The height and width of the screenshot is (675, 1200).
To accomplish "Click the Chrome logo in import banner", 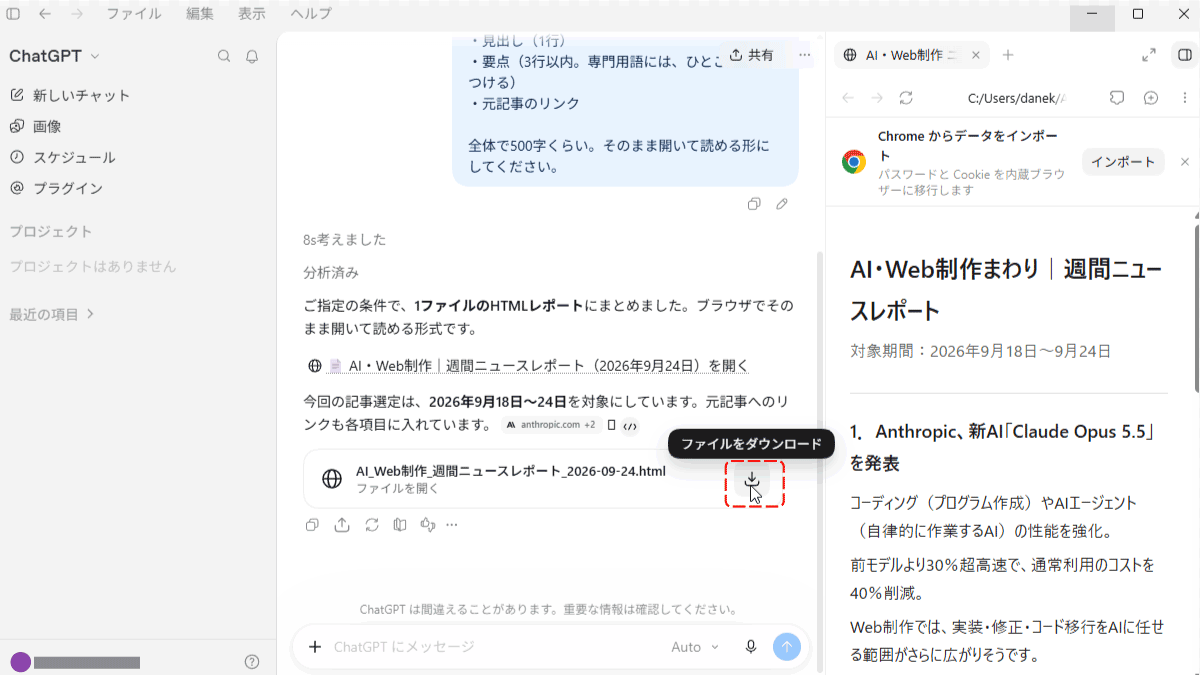I will pos(854,162).
